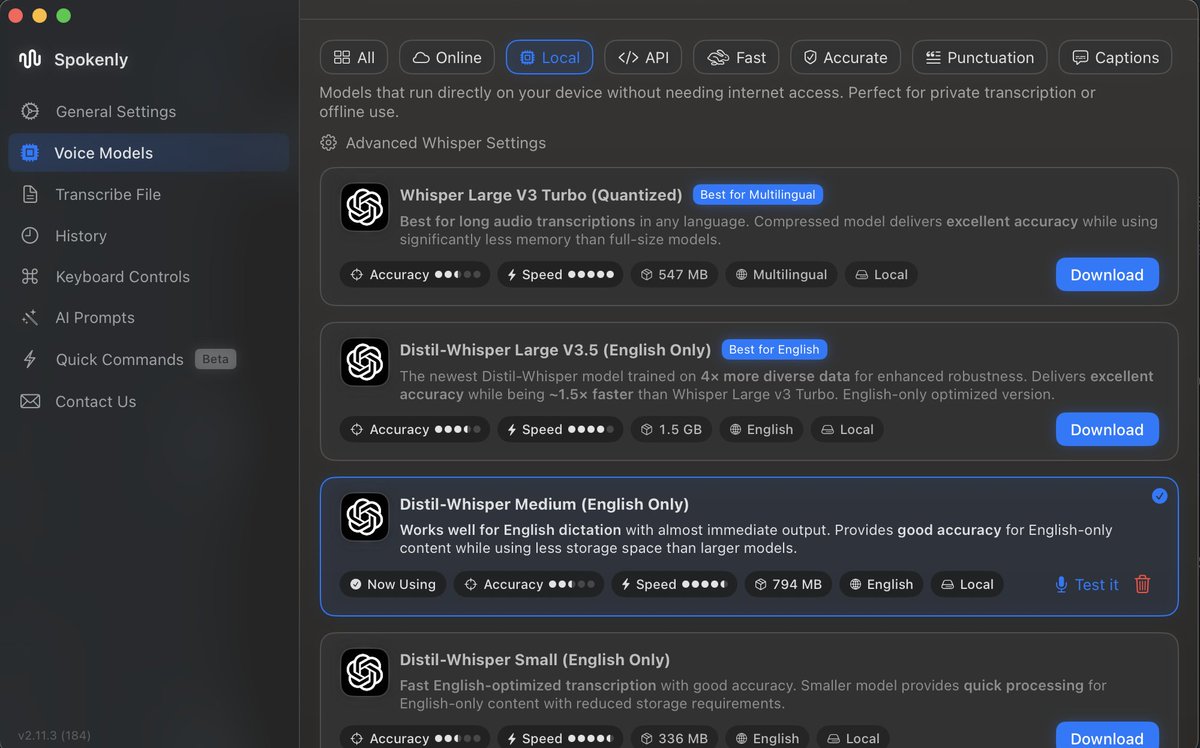
Task: Open the Fast models filter
Action: click(736, 57)
